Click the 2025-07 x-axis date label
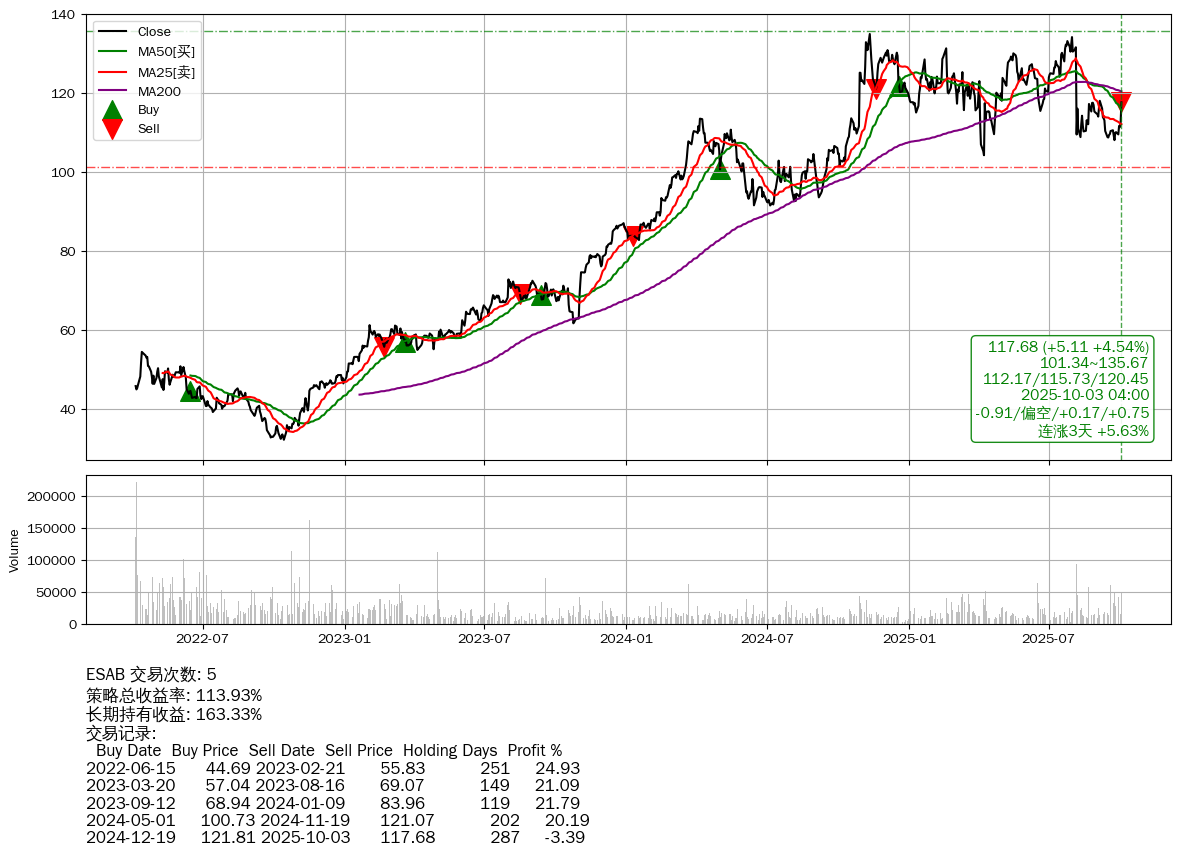Screen dimensions: 1181x856 1049,638
